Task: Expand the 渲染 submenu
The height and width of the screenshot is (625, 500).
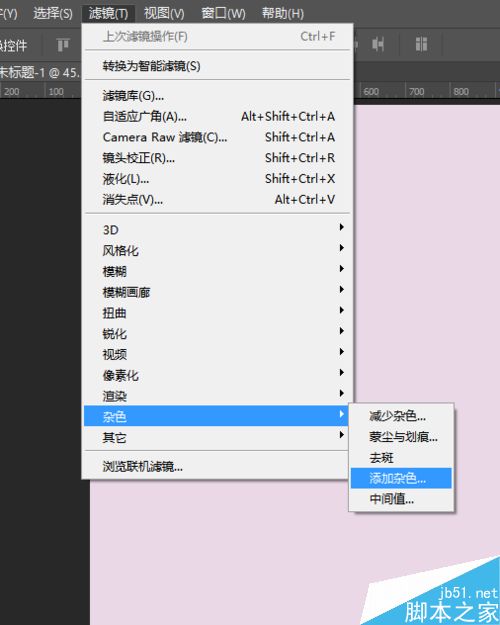Action: coord(217,395)
